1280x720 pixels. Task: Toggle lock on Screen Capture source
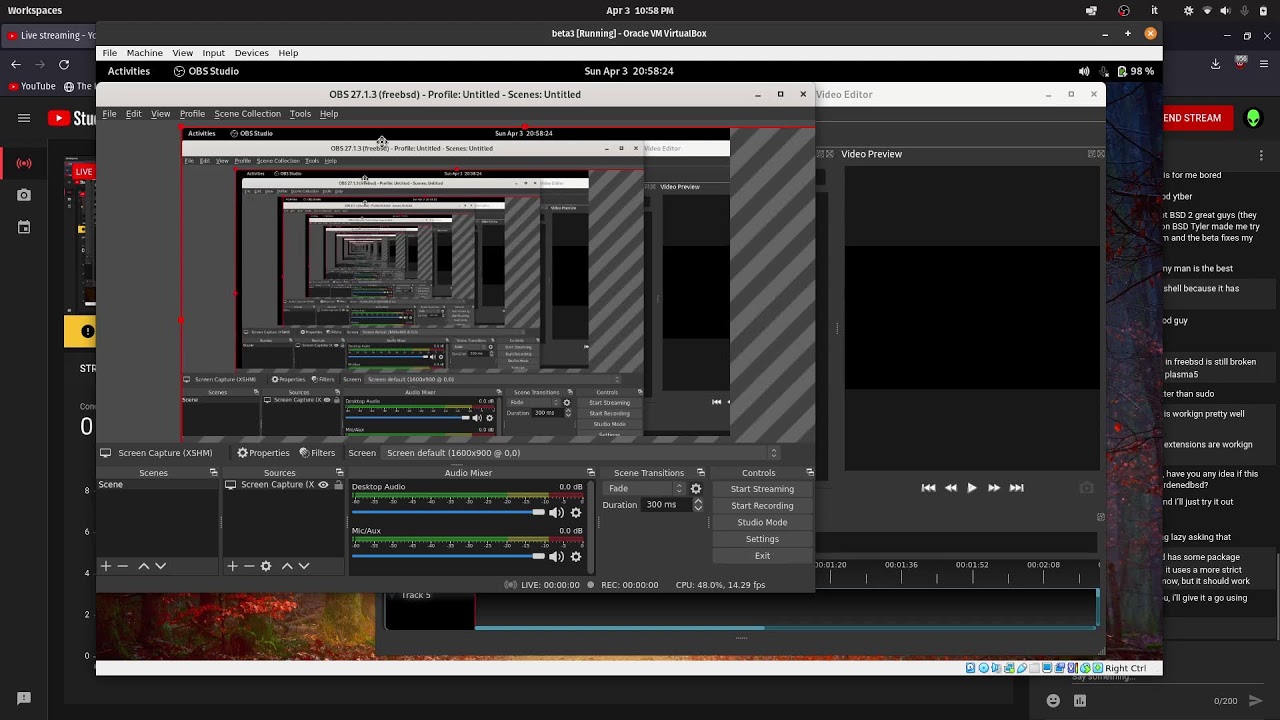[338, 485]
